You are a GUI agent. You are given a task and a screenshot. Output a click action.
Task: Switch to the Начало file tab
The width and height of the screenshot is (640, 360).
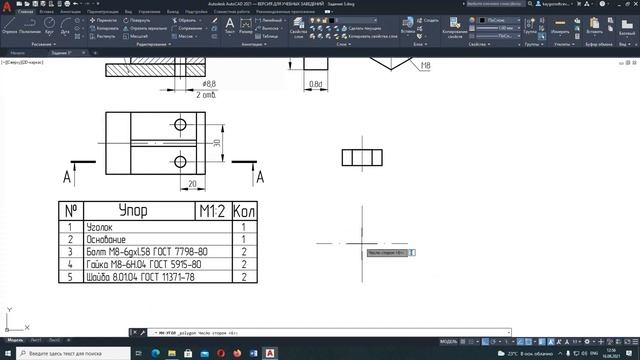pos(17,53)
